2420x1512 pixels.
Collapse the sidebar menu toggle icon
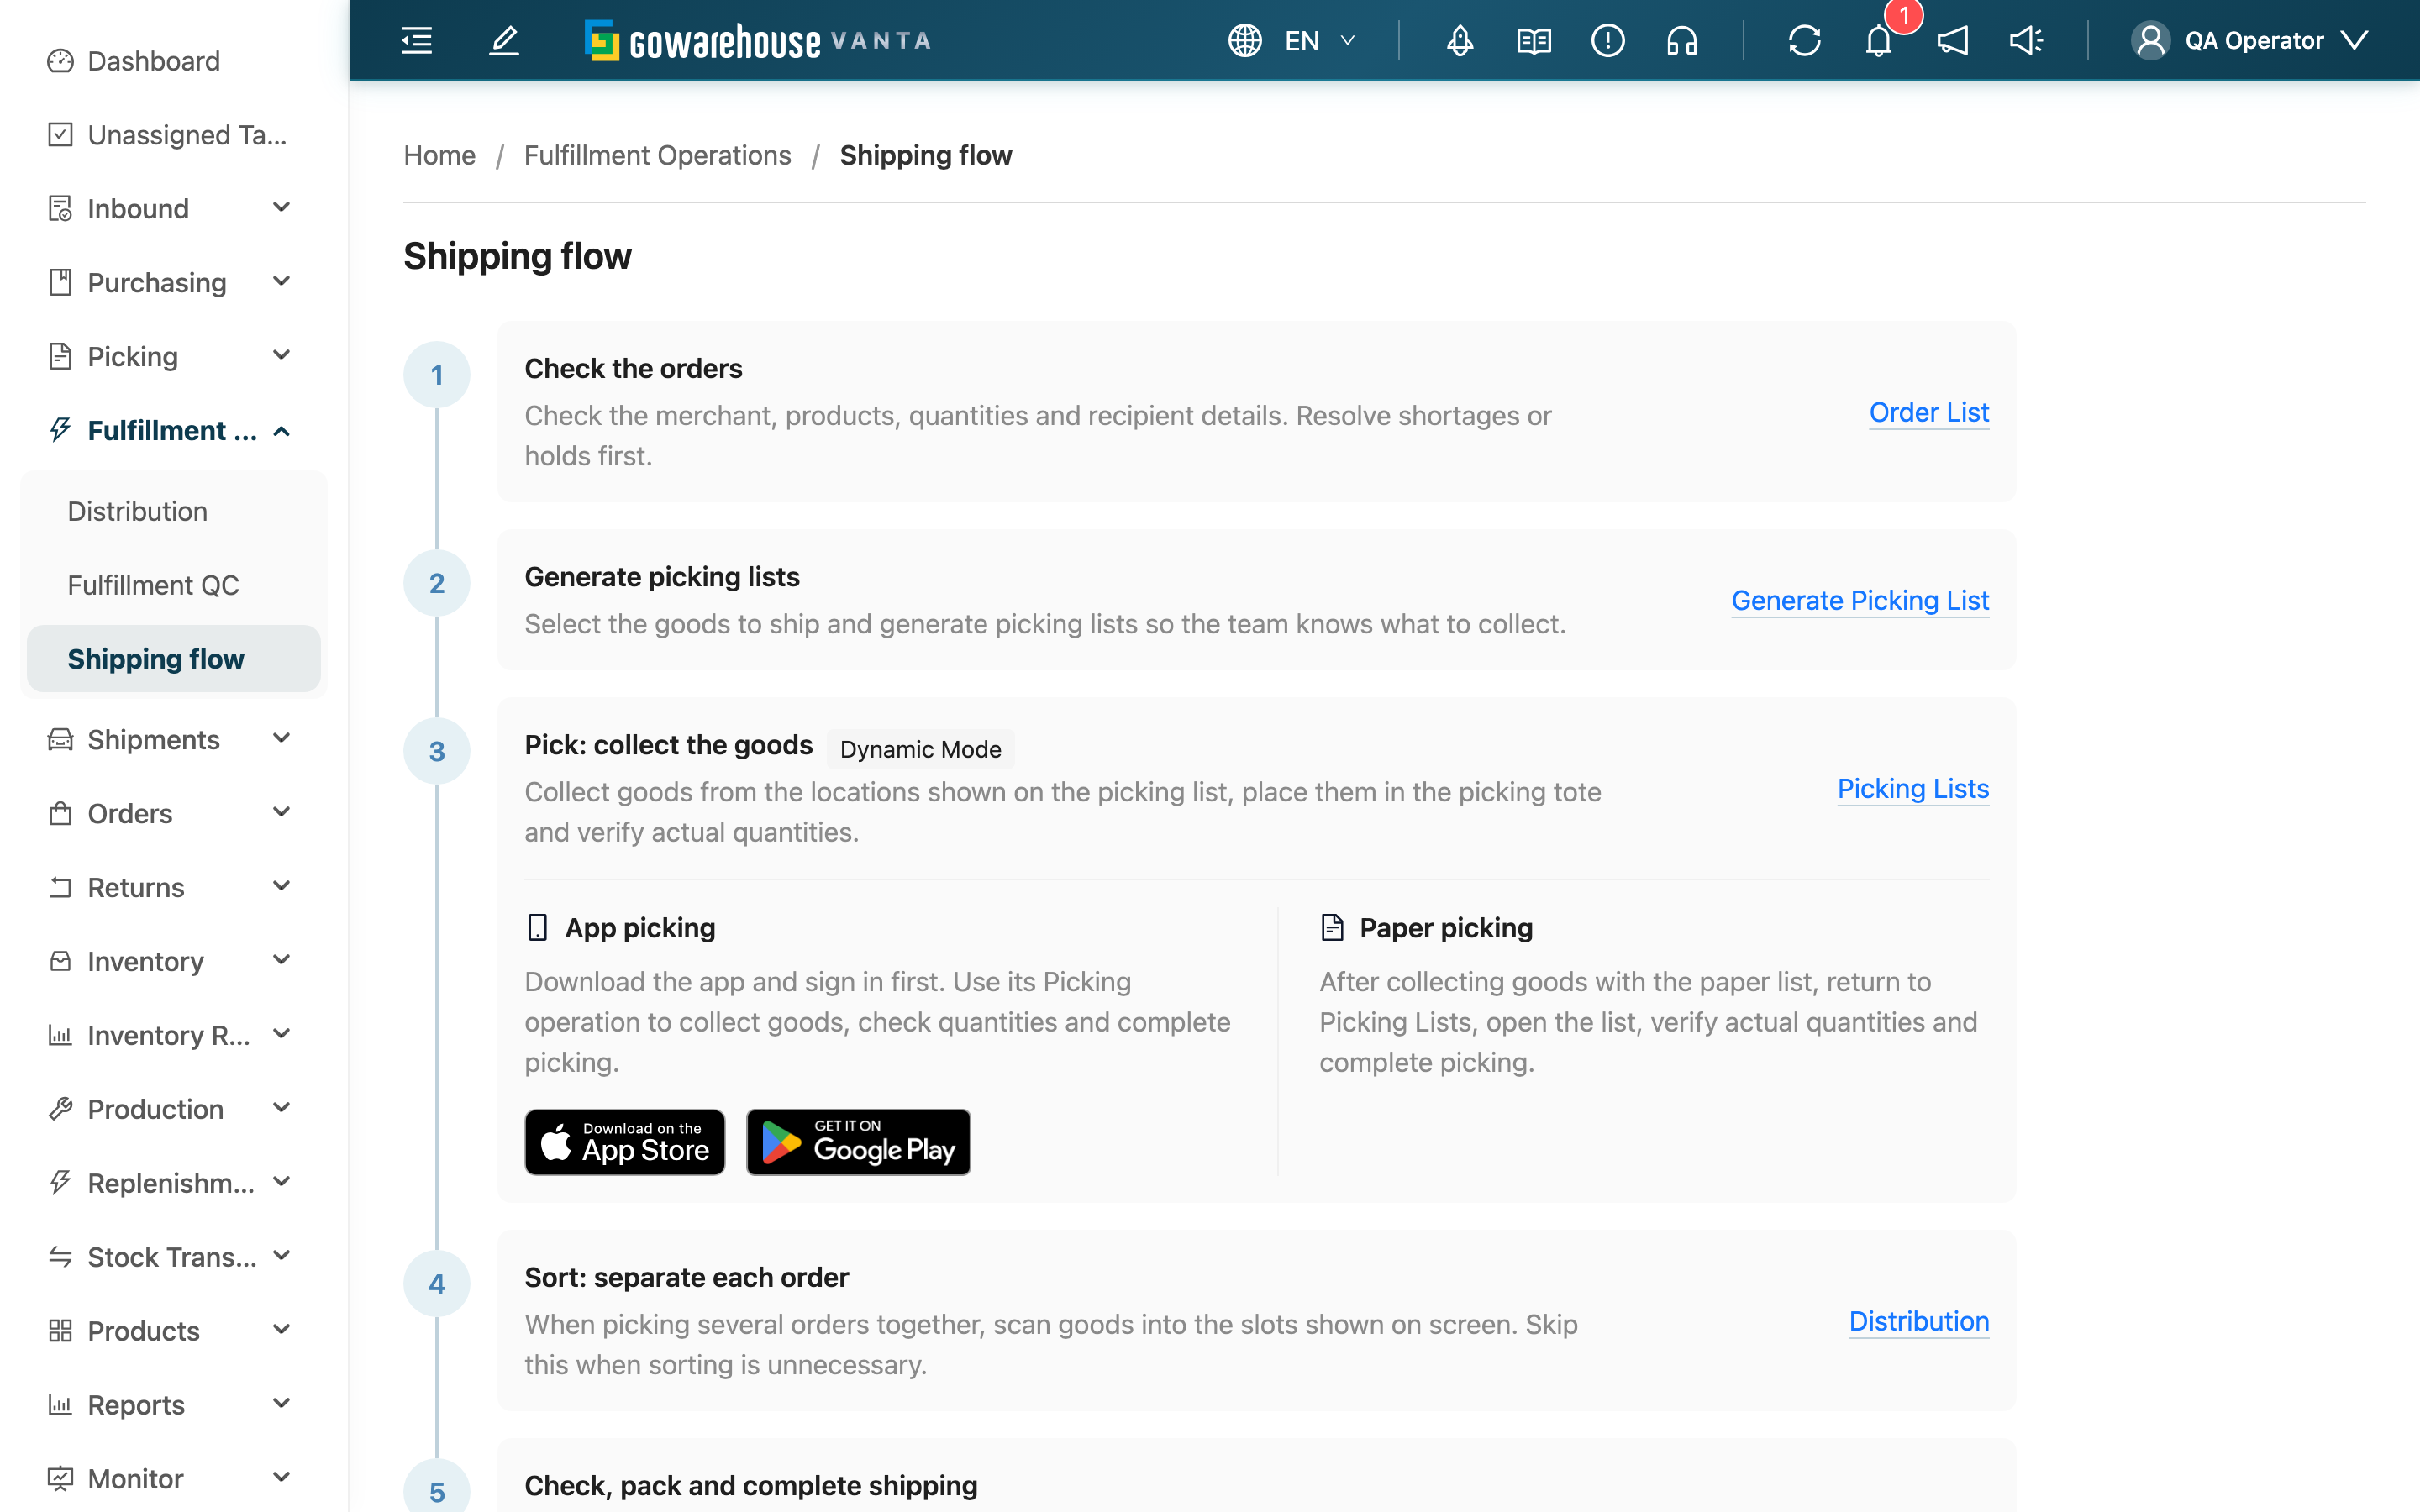[x=417, y=41]
